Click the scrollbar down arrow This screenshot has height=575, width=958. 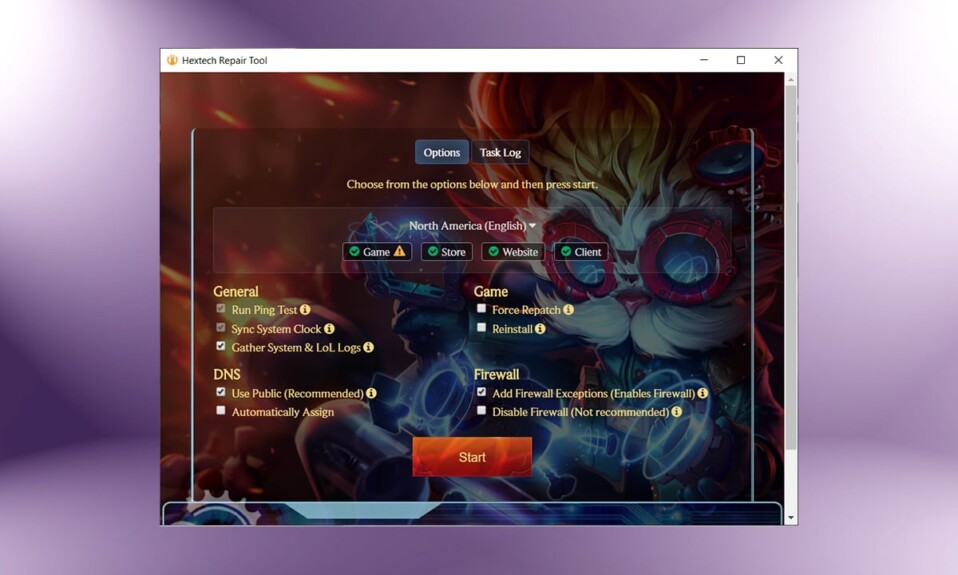coord(791,518)
